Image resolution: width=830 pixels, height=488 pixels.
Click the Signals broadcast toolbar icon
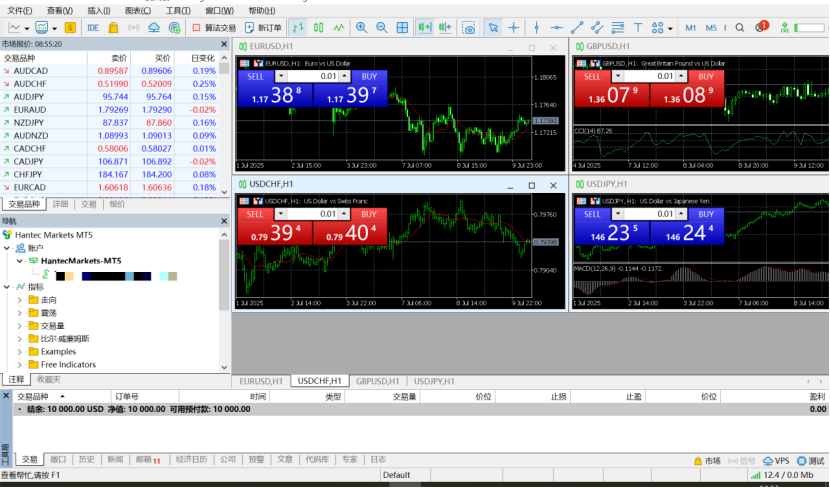point(133,28)
